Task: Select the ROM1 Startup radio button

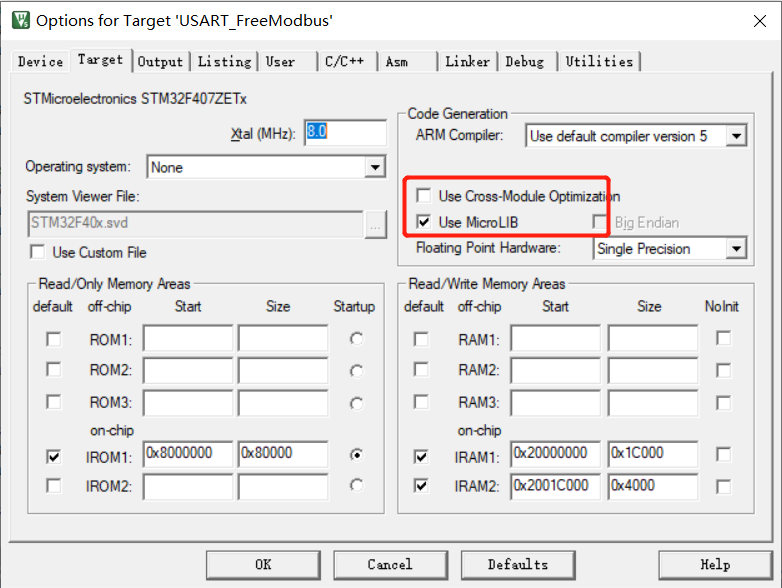Action: (357, 339)
